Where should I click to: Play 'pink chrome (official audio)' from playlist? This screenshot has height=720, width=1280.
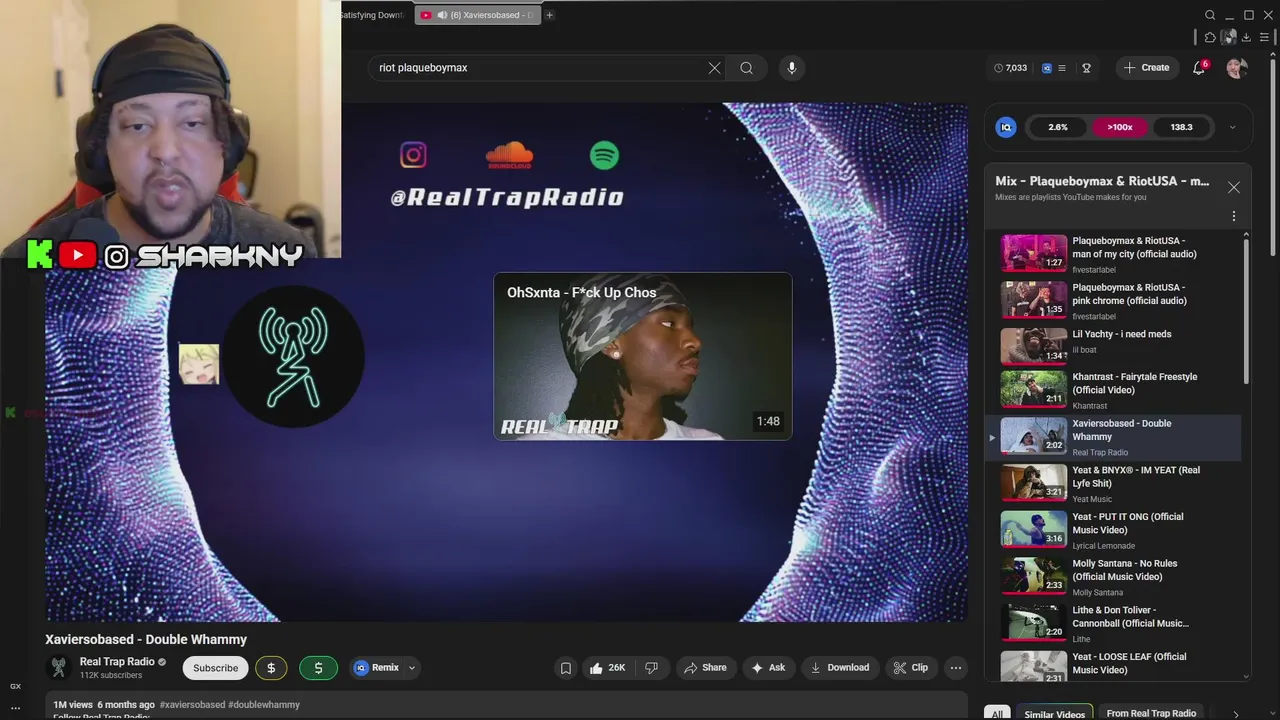click(x=1120, y=300)
